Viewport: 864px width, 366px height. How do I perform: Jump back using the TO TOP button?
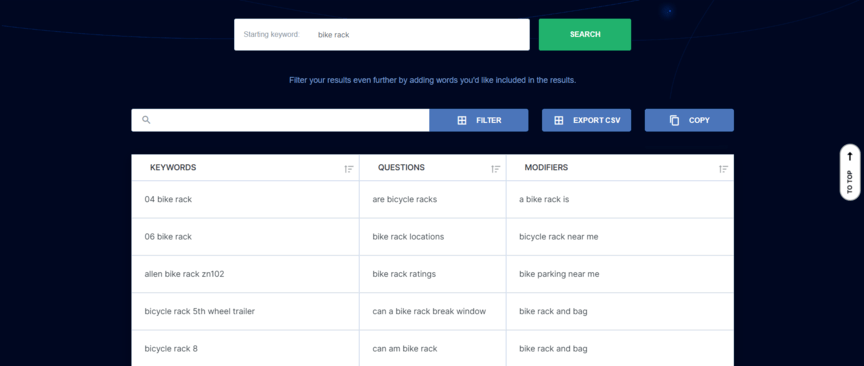(849, 172)
